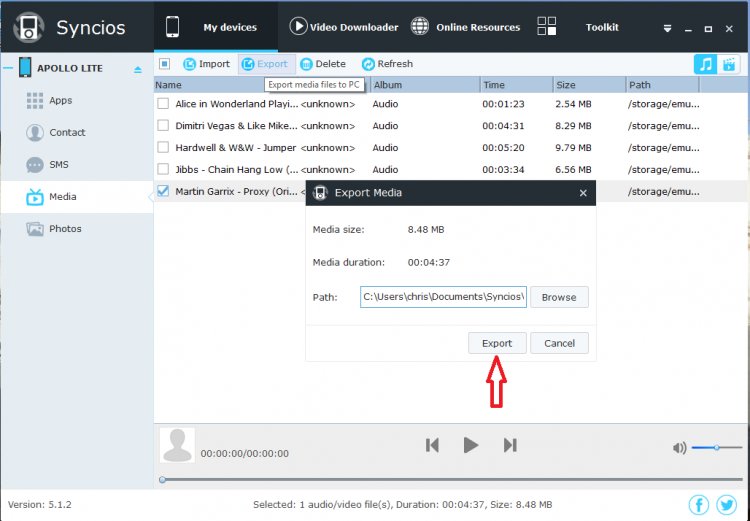Tick the Hardwell & W&W track checkbox
750x521 pixels.
[163, 147]
